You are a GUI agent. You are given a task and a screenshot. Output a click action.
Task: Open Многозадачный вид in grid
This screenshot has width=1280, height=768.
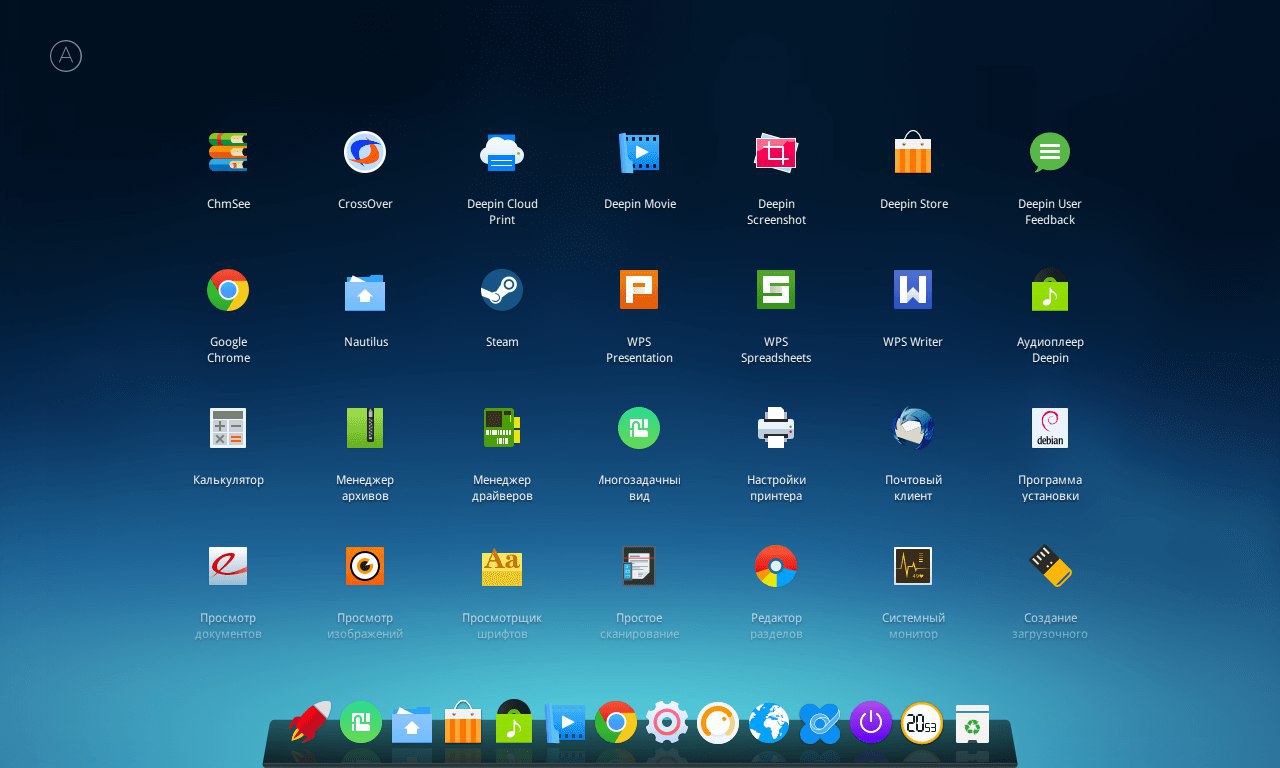click(639, 428)
